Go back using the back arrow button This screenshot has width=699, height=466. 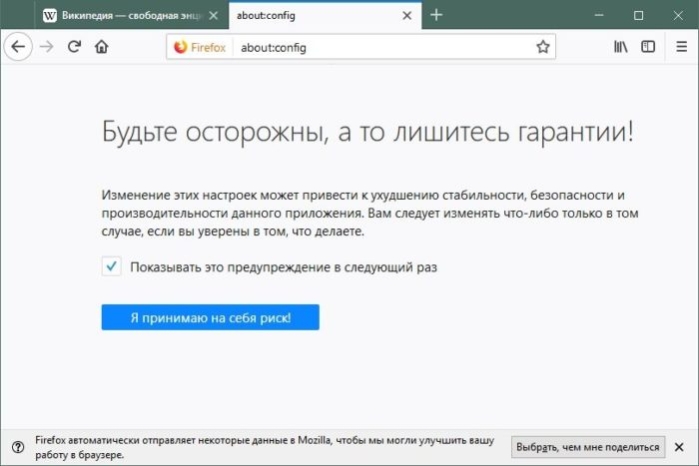tap(18, 46)
